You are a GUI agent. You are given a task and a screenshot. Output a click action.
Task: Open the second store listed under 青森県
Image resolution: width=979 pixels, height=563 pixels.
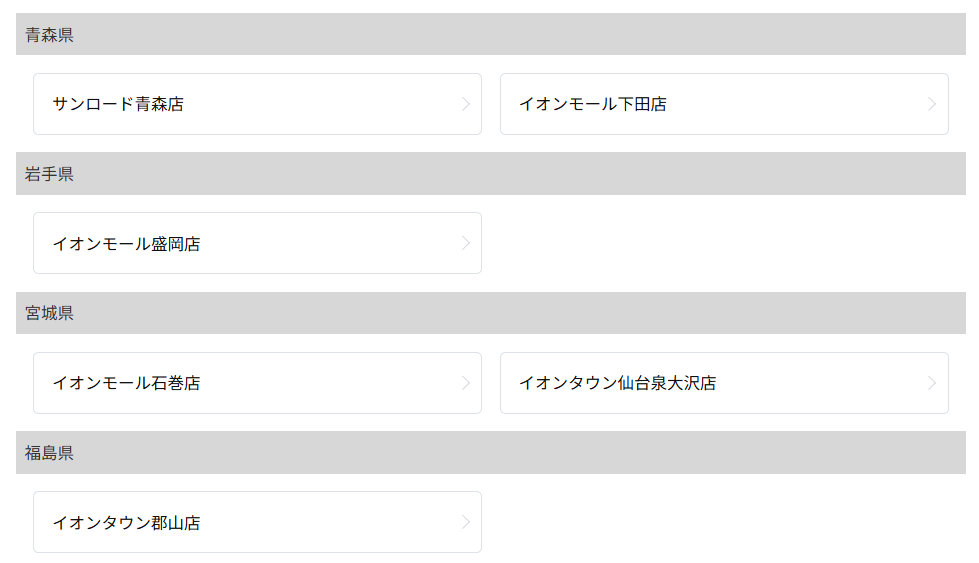point(724,104)
